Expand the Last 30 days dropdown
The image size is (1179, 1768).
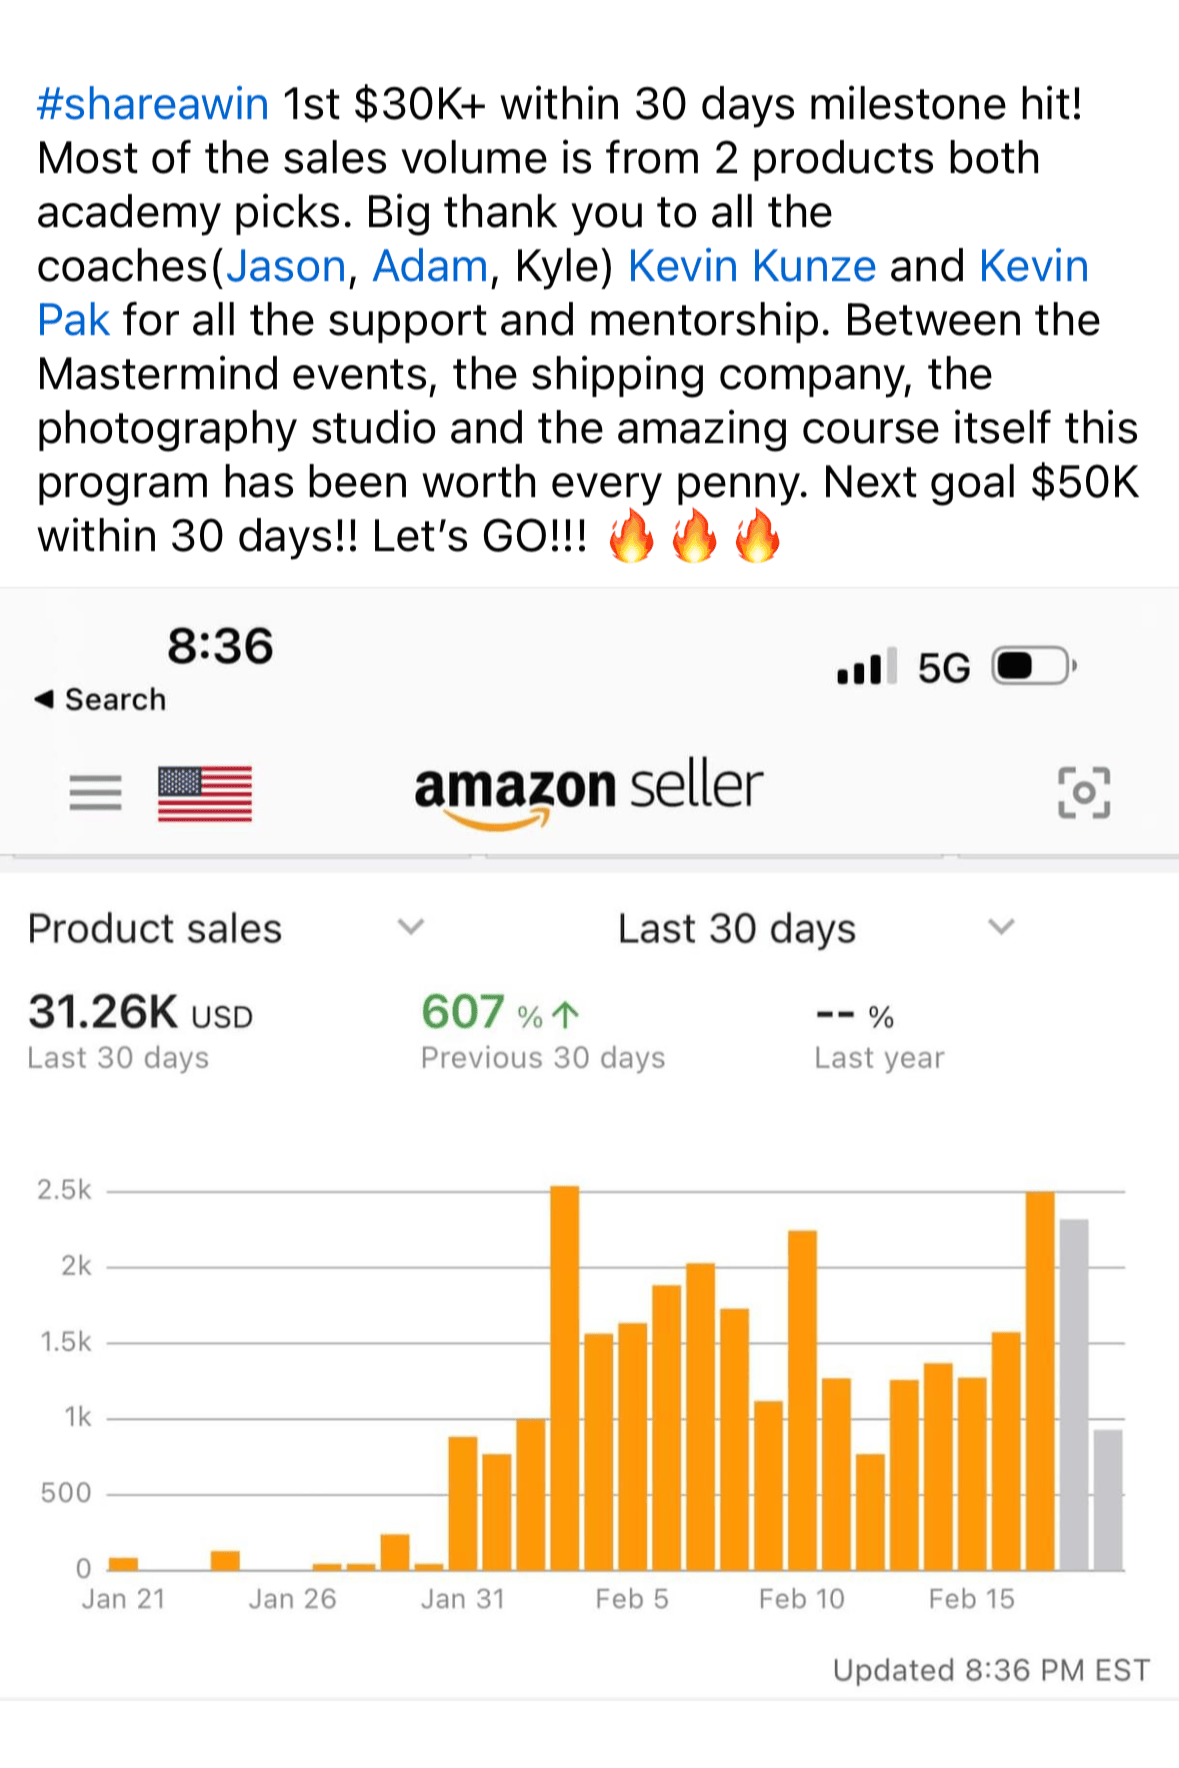pos(1001,927)
